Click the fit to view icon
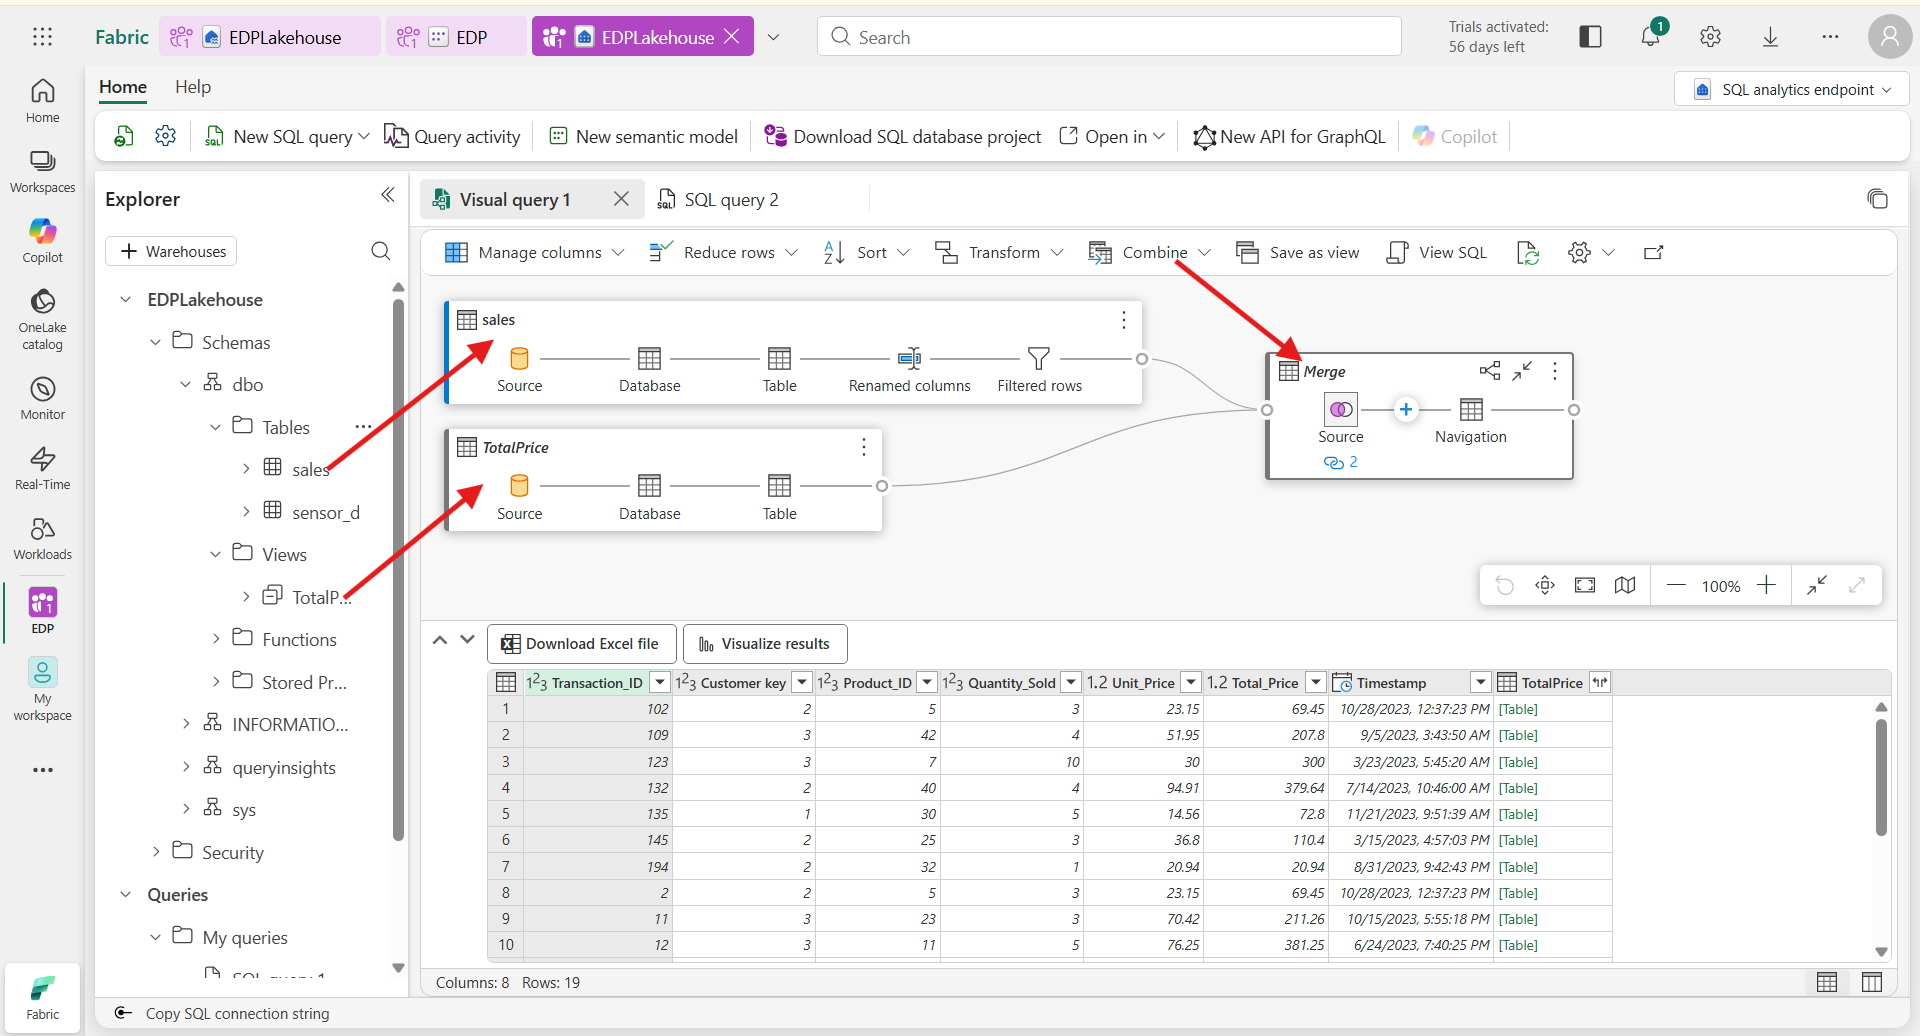This screenshot has width=1920, height=1036. 1585,586
